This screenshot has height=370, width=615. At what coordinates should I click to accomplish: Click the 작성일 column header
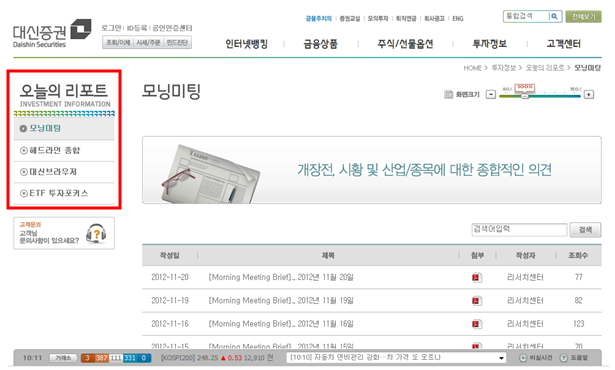pos(169,255)
